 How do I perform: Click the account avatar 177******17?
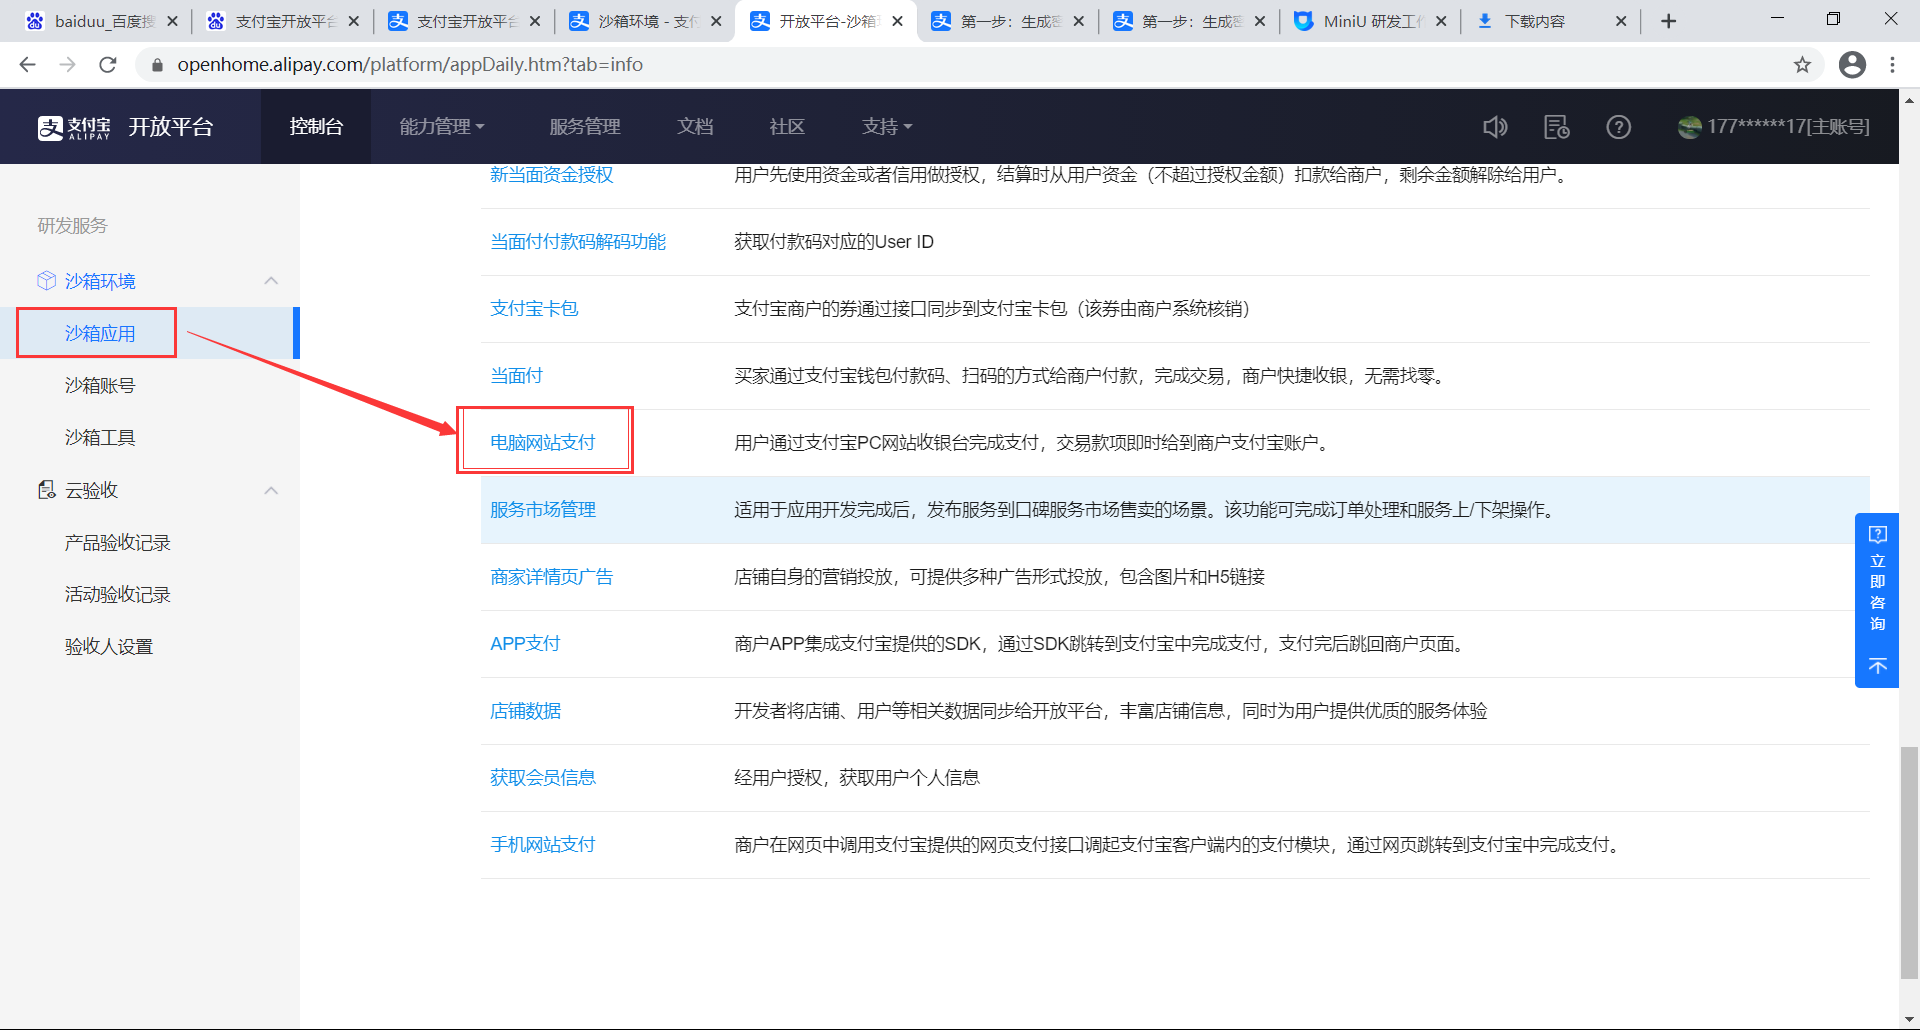tap(1689, 127)
